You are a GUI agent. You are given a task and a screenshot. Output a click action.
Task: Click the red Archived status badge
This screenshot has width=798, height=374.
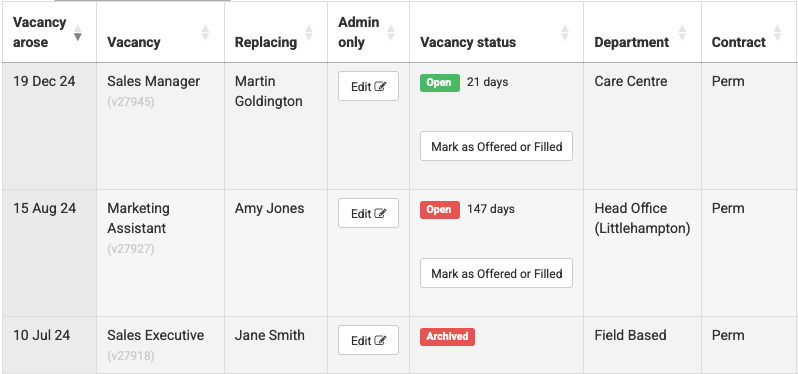[447, 337]
